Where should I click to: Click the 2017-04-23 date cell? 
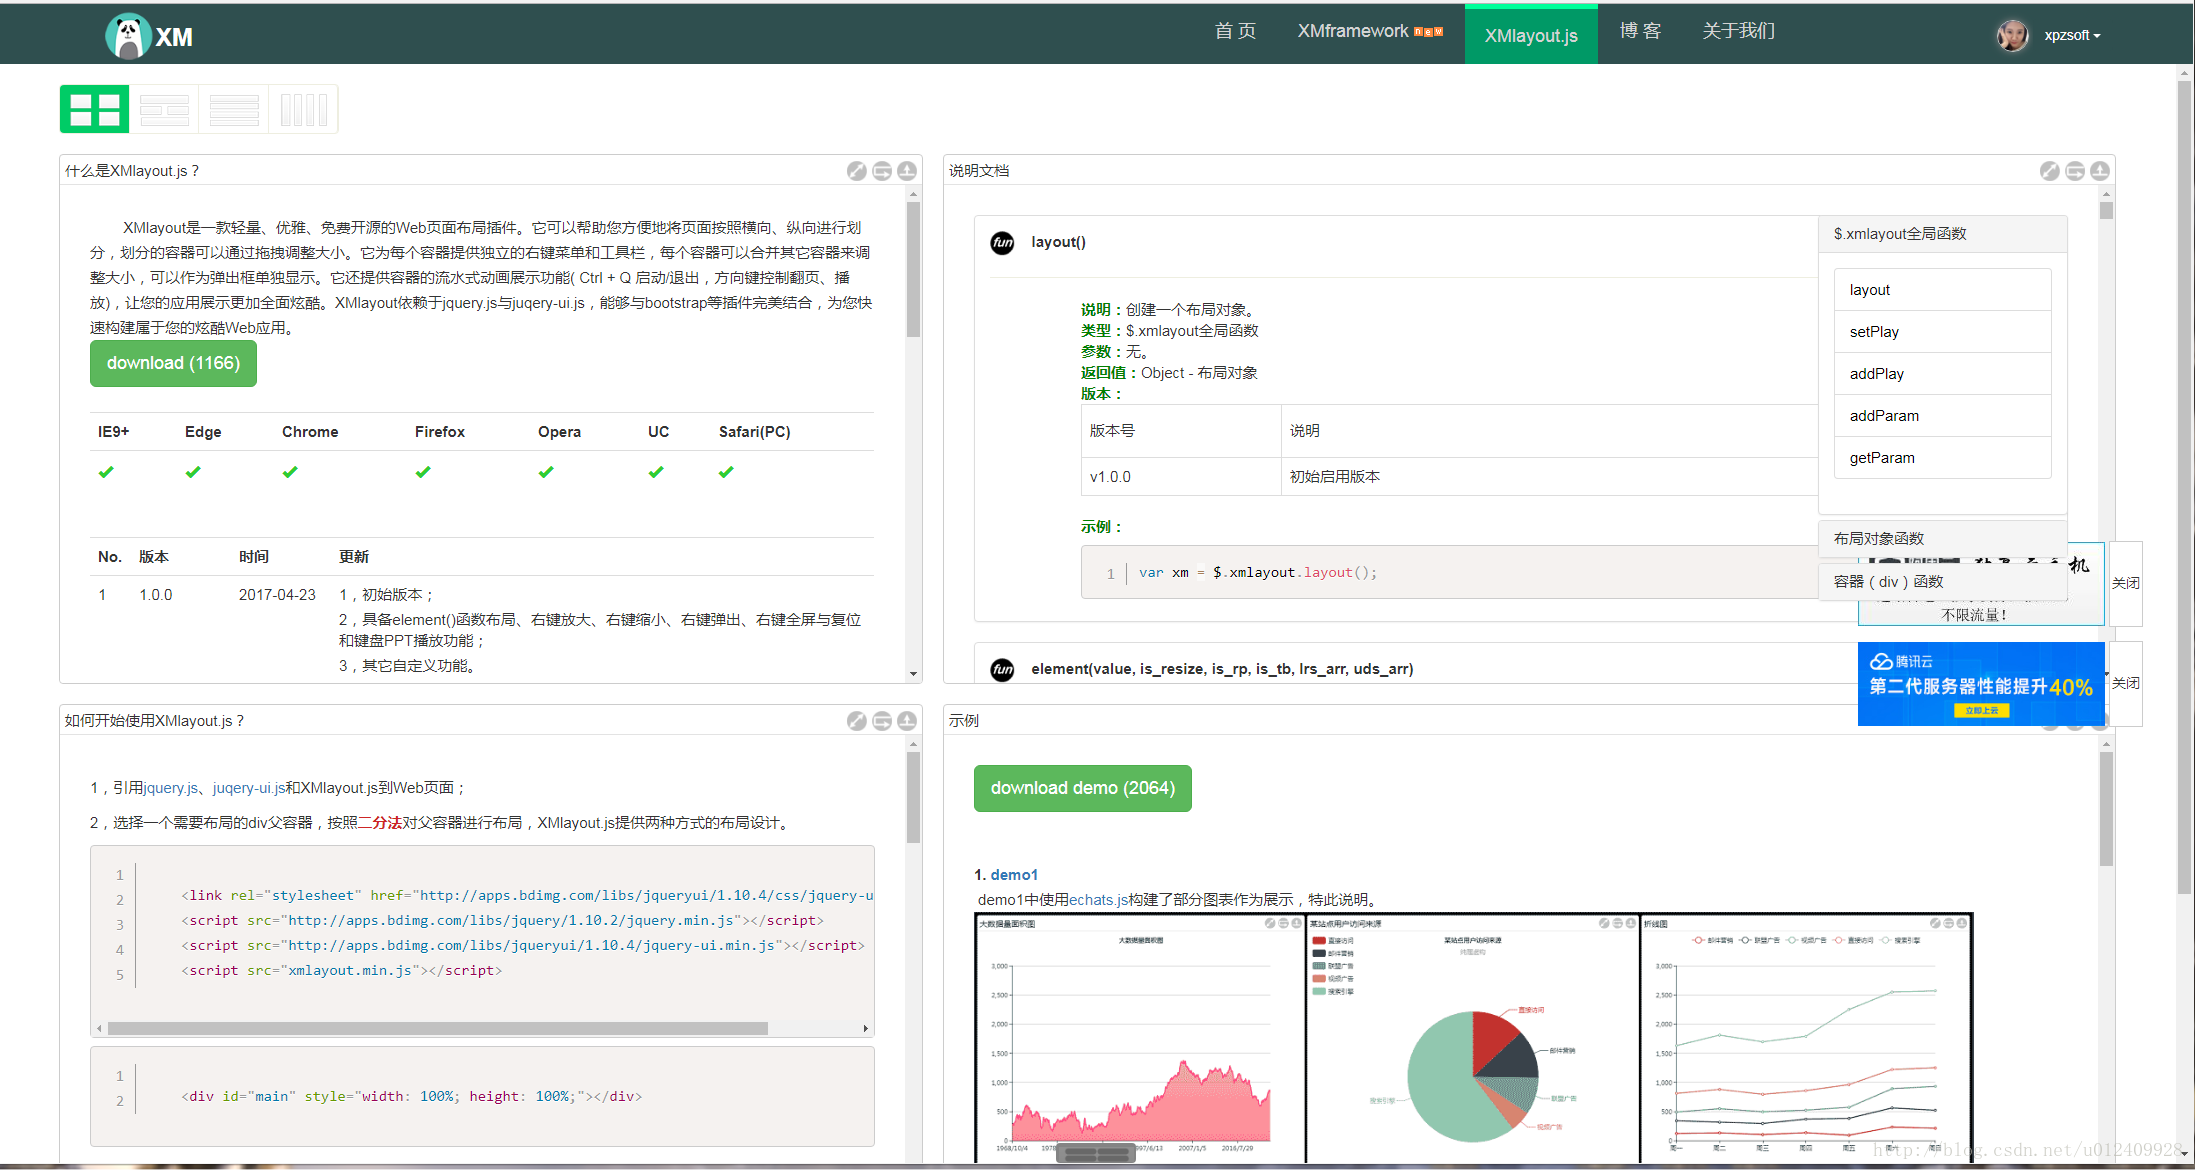(277, 595)
